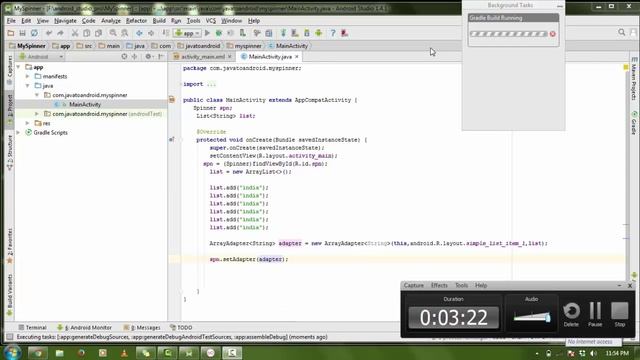Screen dimensions: 640x360
Task: Pause the screen recording
Action: [x=595, y=314]
